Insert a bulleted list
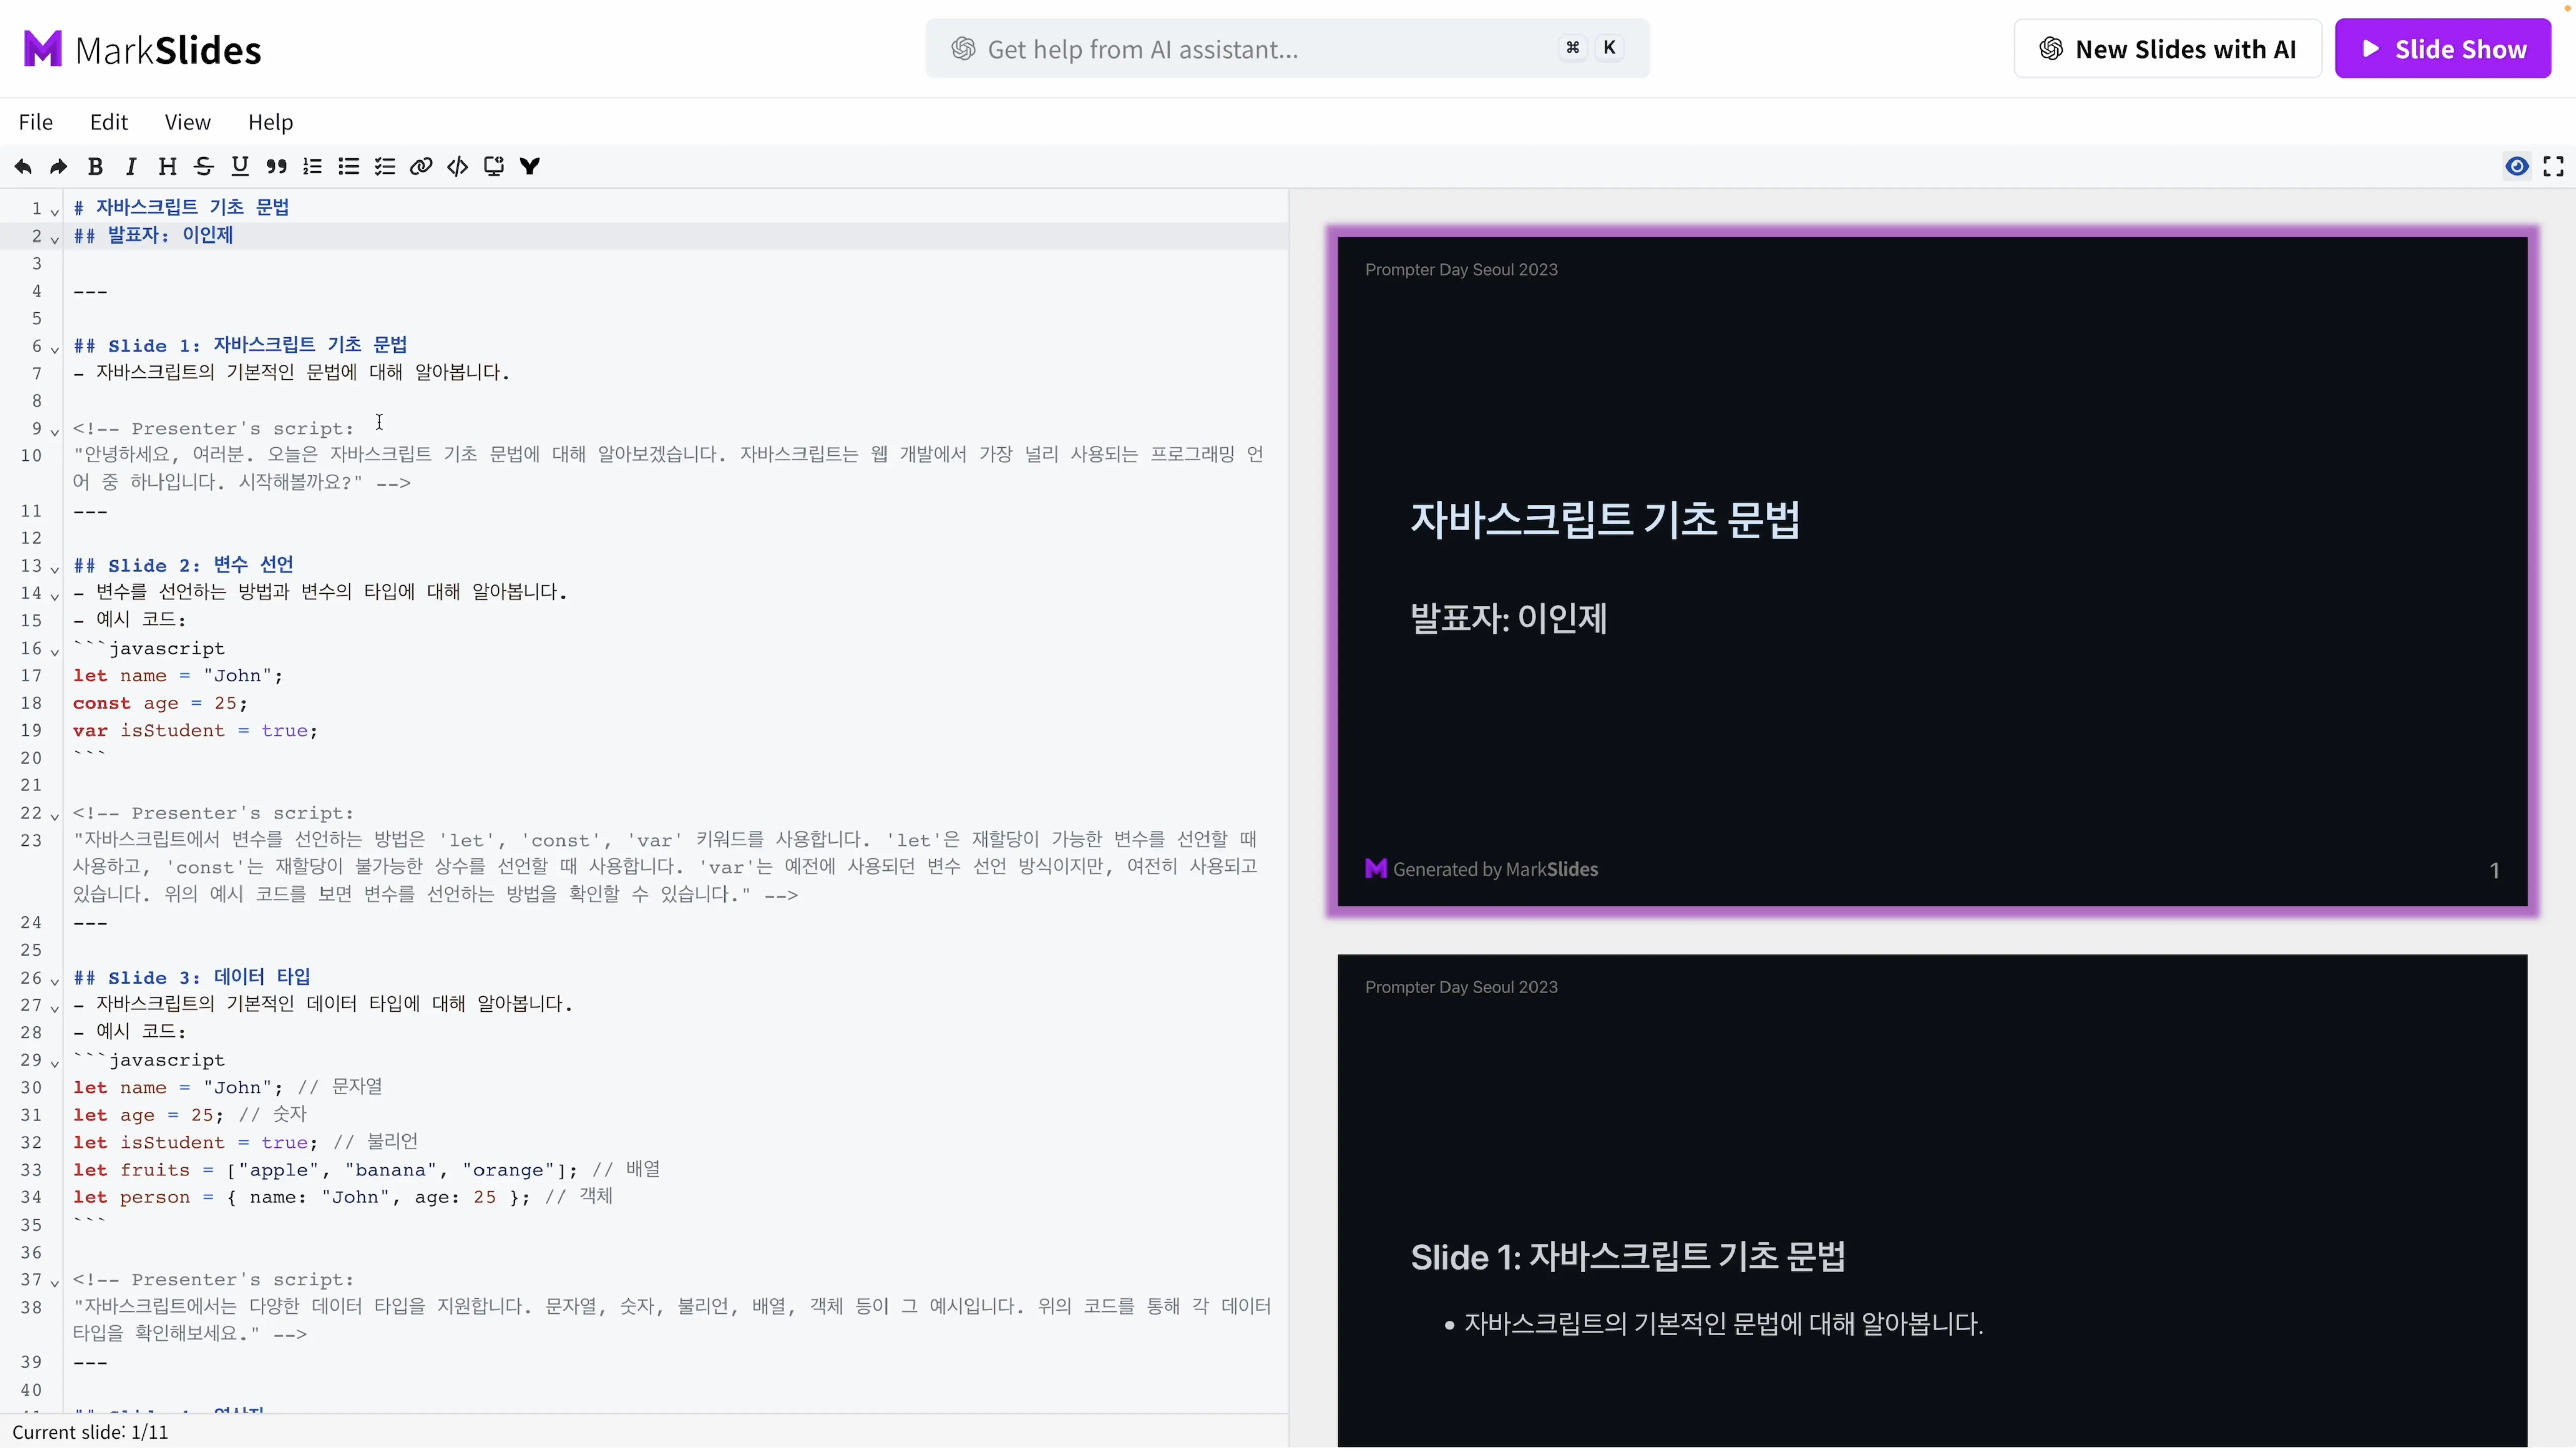The image size is (2576, 1449). click(349, 166)
